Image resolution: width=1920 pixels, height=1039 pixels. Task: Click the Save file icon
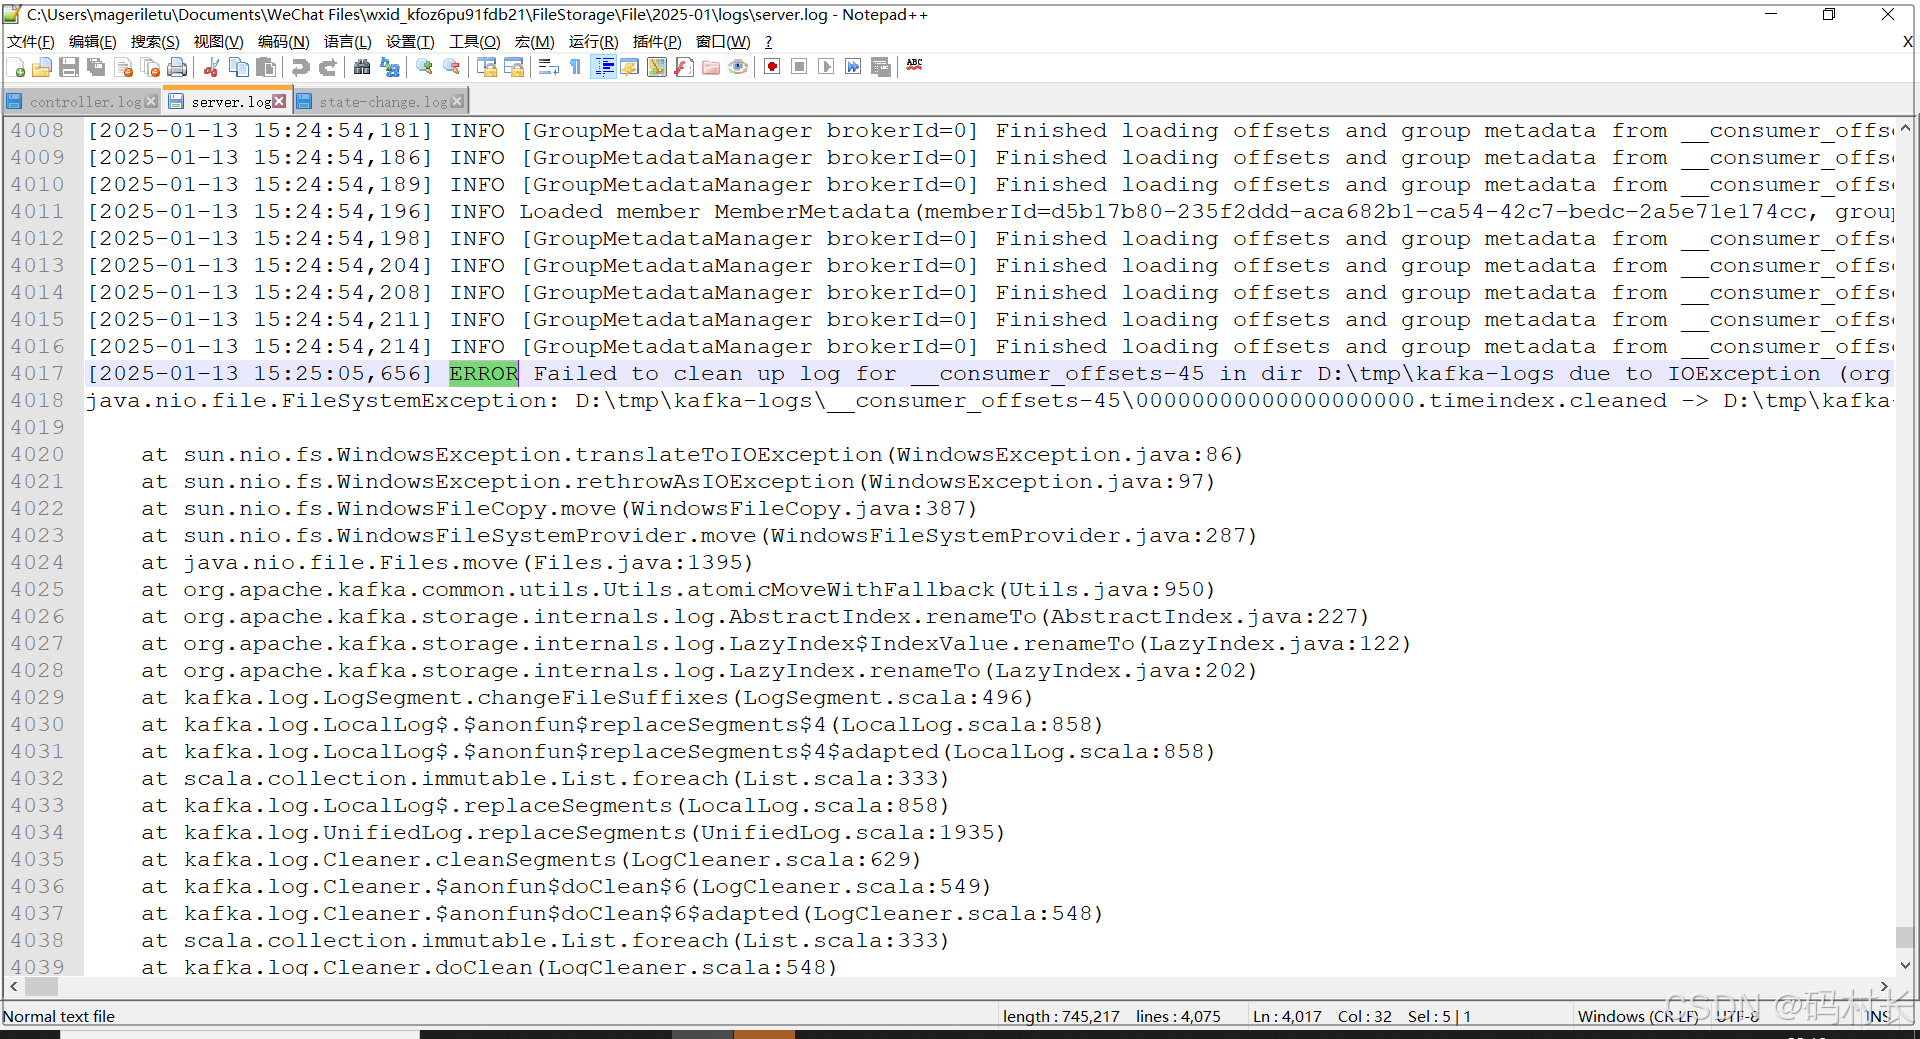69,67
